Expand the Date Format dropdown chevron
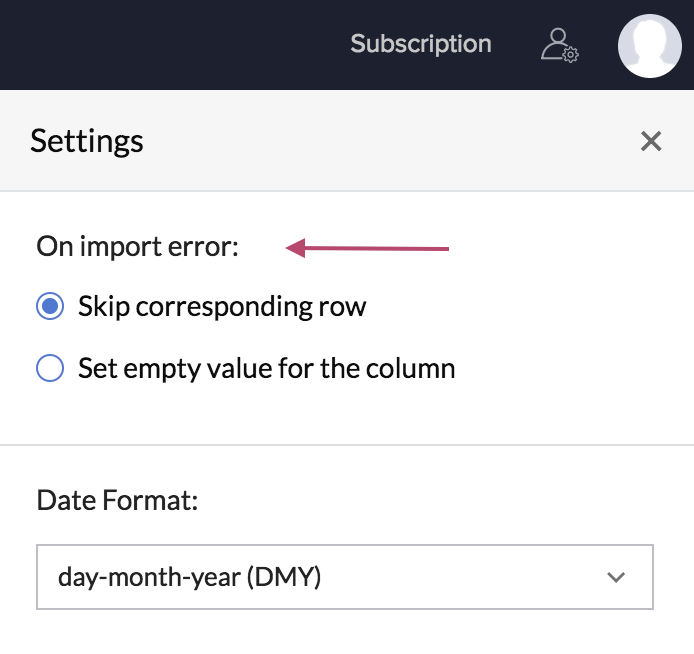The height and width of the screenshot is (654, 694). [x=616, y=577]
